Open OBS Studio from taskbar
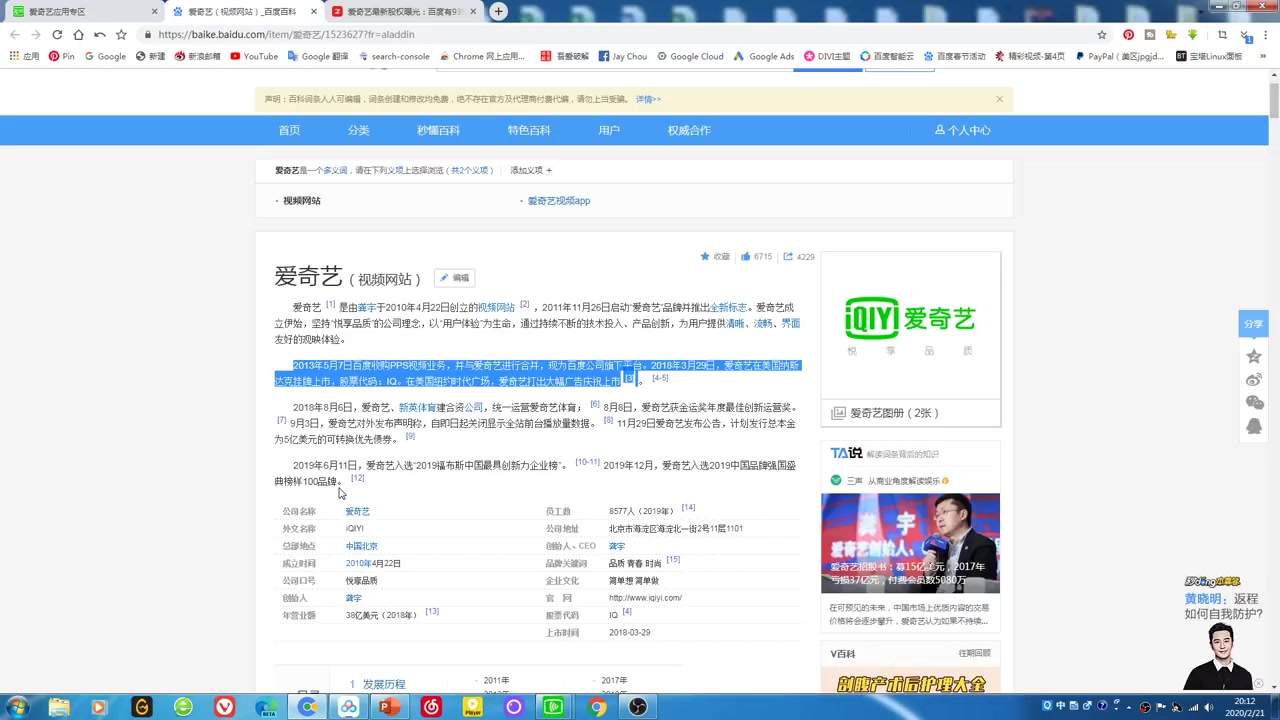This screenshot has width=1280, height=720. pyautogui.click(x=638, y=707)
